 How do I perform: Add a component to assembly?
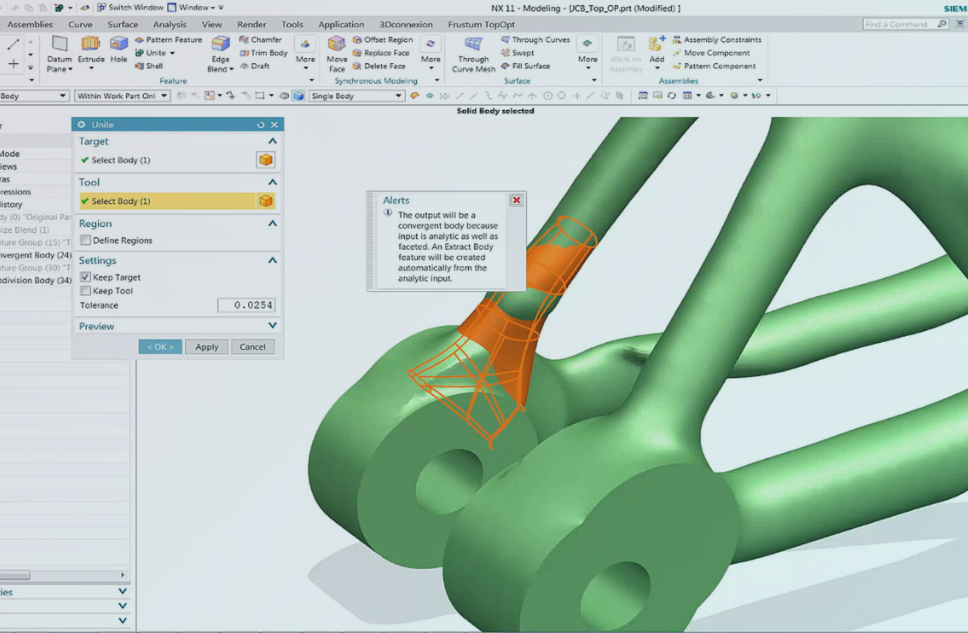[x=657, y=49]
